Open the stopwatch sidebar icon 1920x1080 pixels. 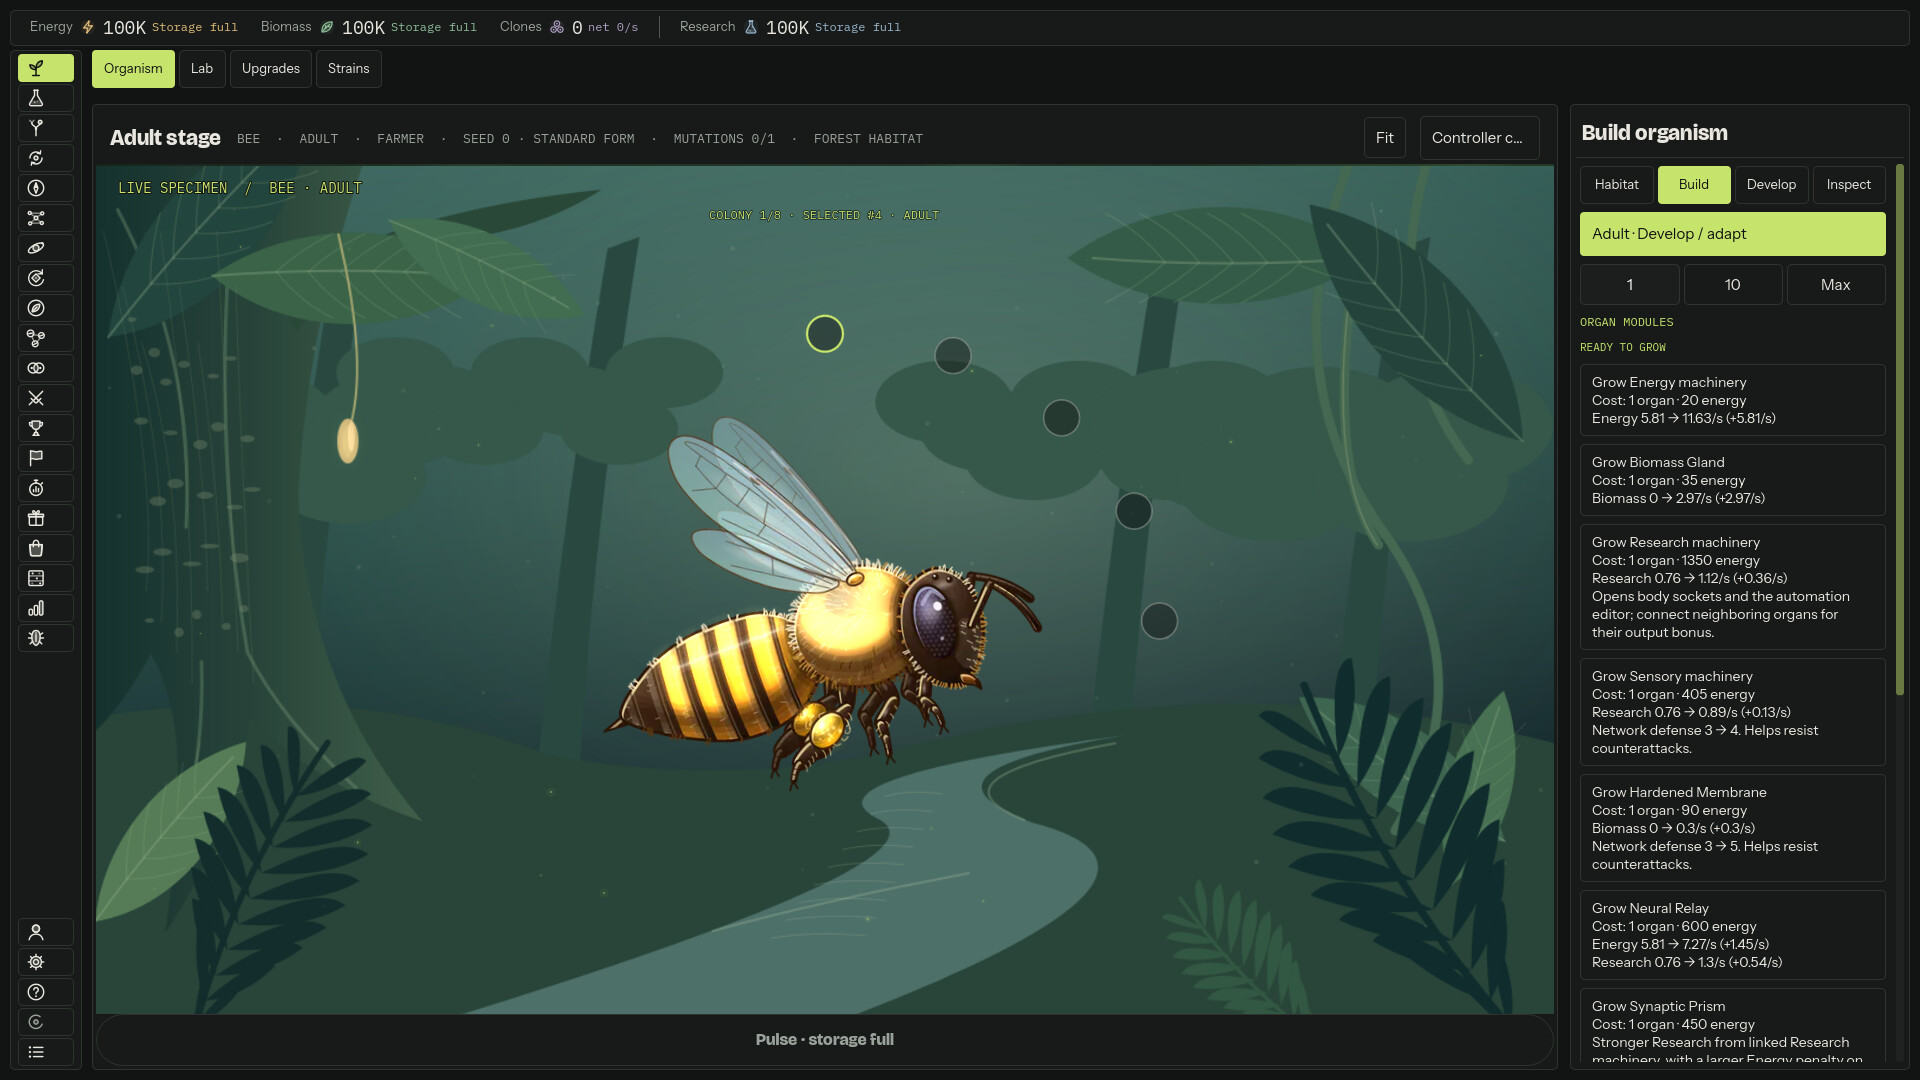pyautogui.click(x=45, y=488)
